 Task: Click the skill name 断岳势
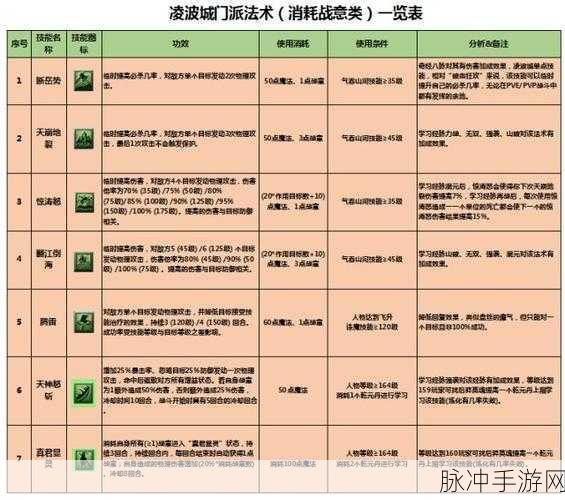point(49,81)
